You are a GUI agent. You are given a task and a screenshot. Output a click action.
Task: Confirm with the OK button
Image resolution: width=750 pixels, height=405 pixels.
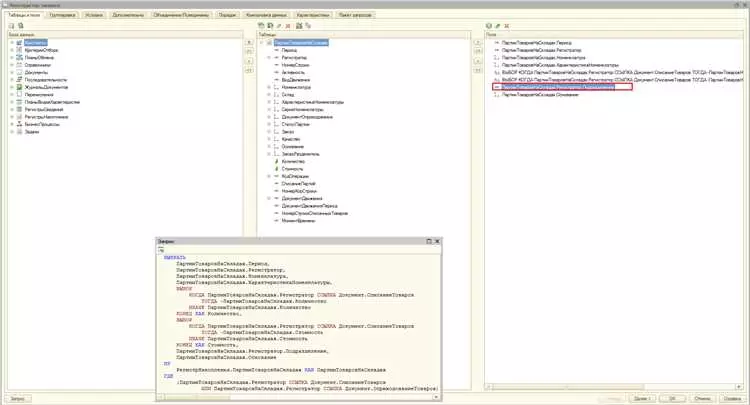click(672, 398)
